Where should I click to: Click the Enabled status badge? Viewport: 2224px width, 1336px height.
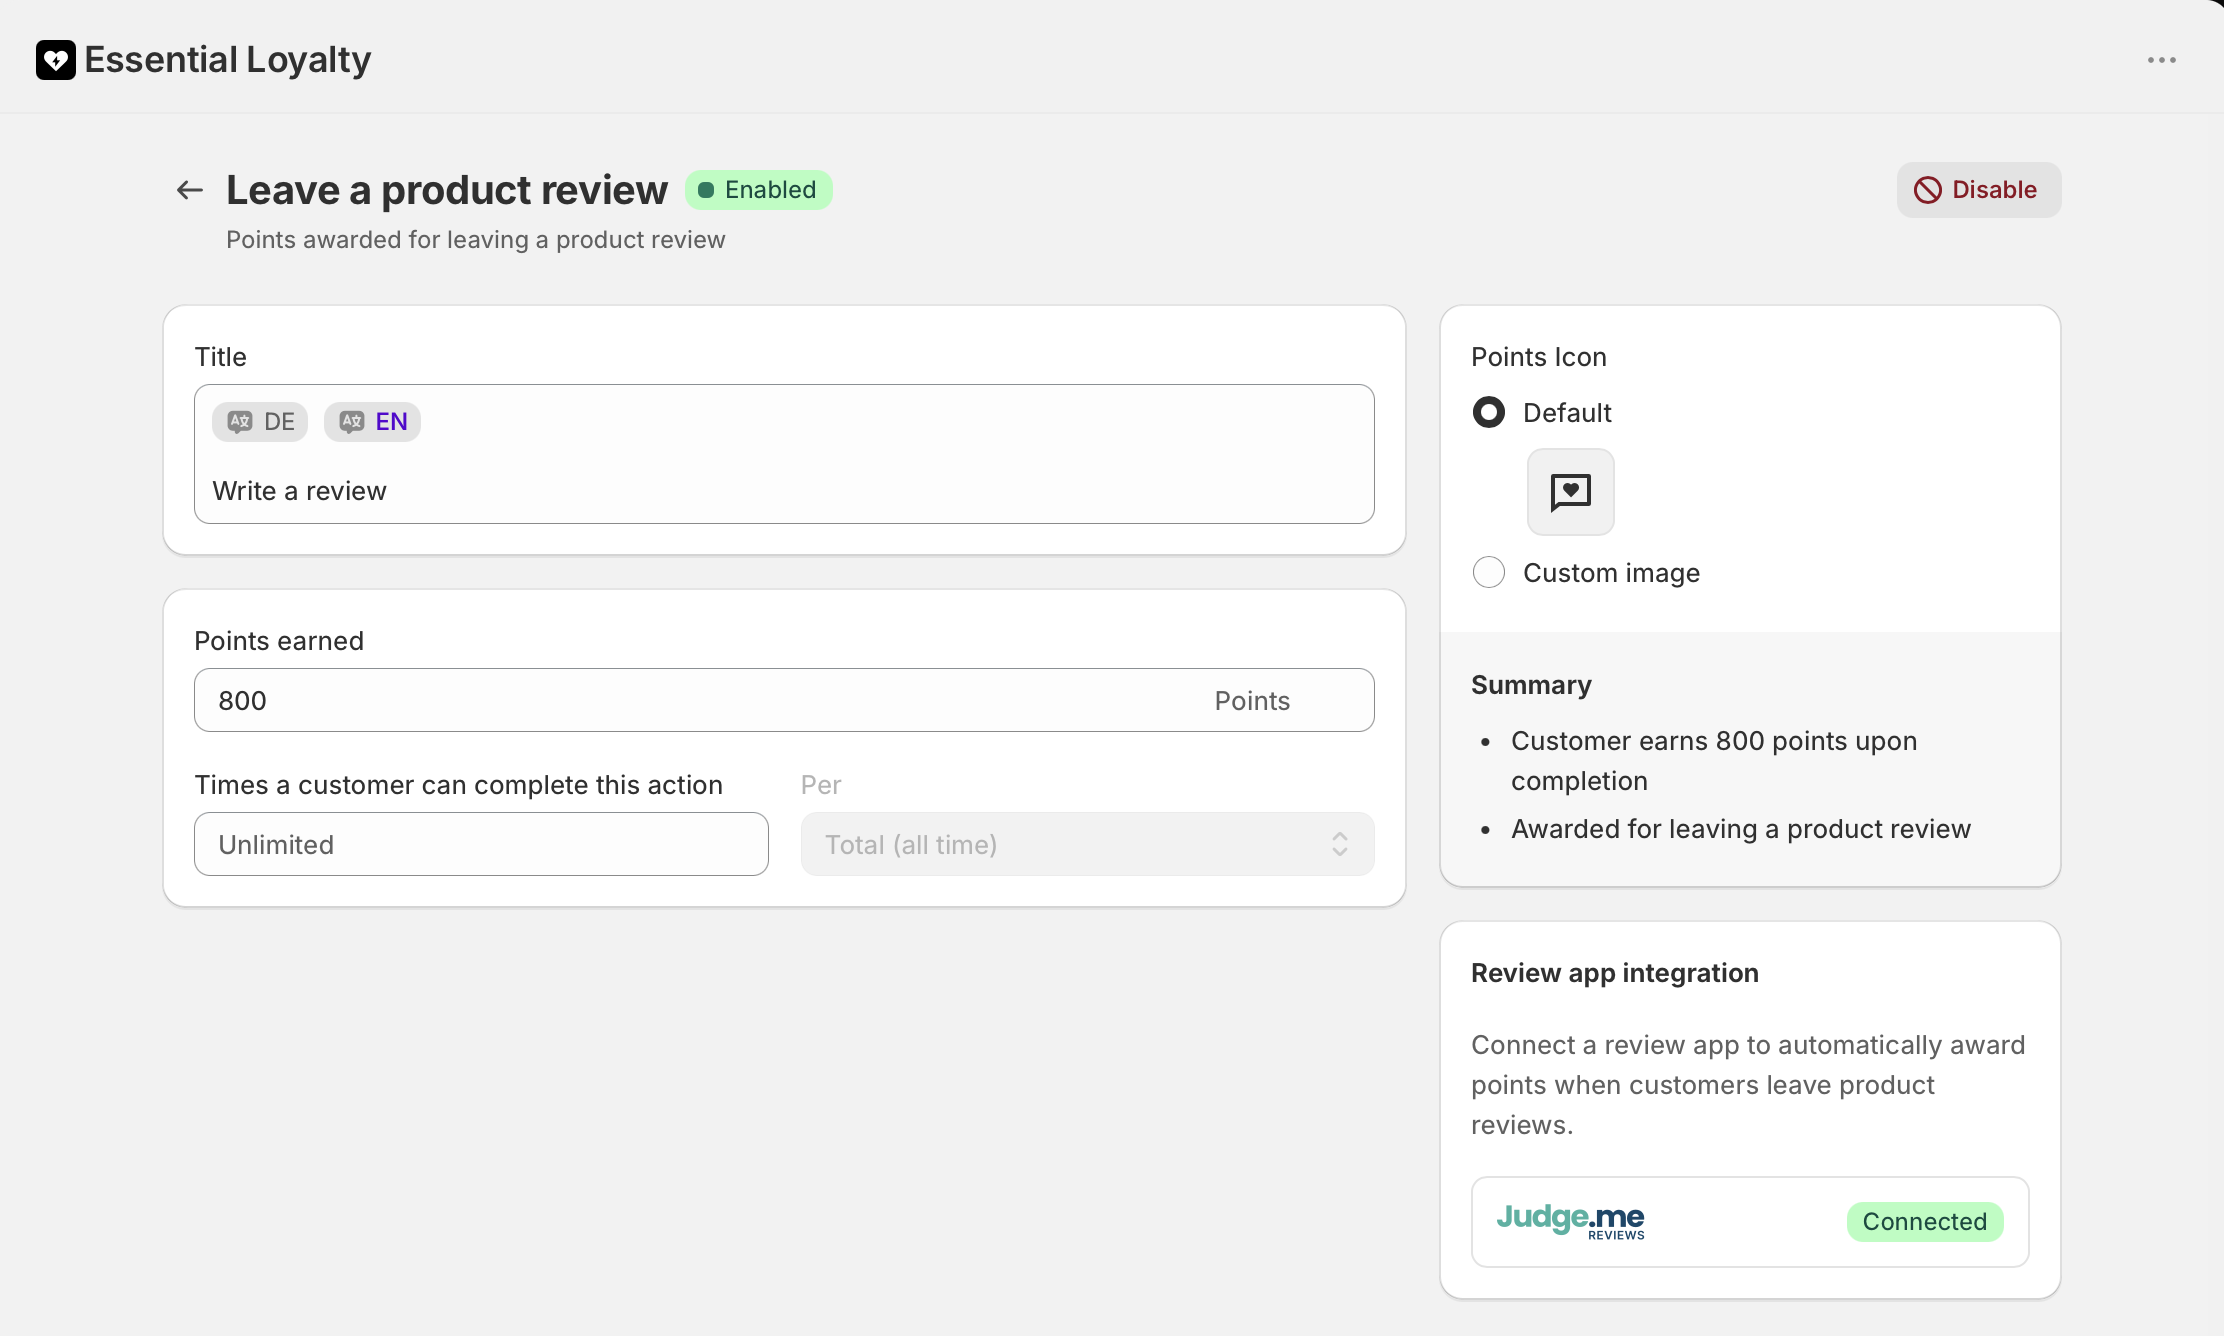pyautogui.click(x=758, y=190)
